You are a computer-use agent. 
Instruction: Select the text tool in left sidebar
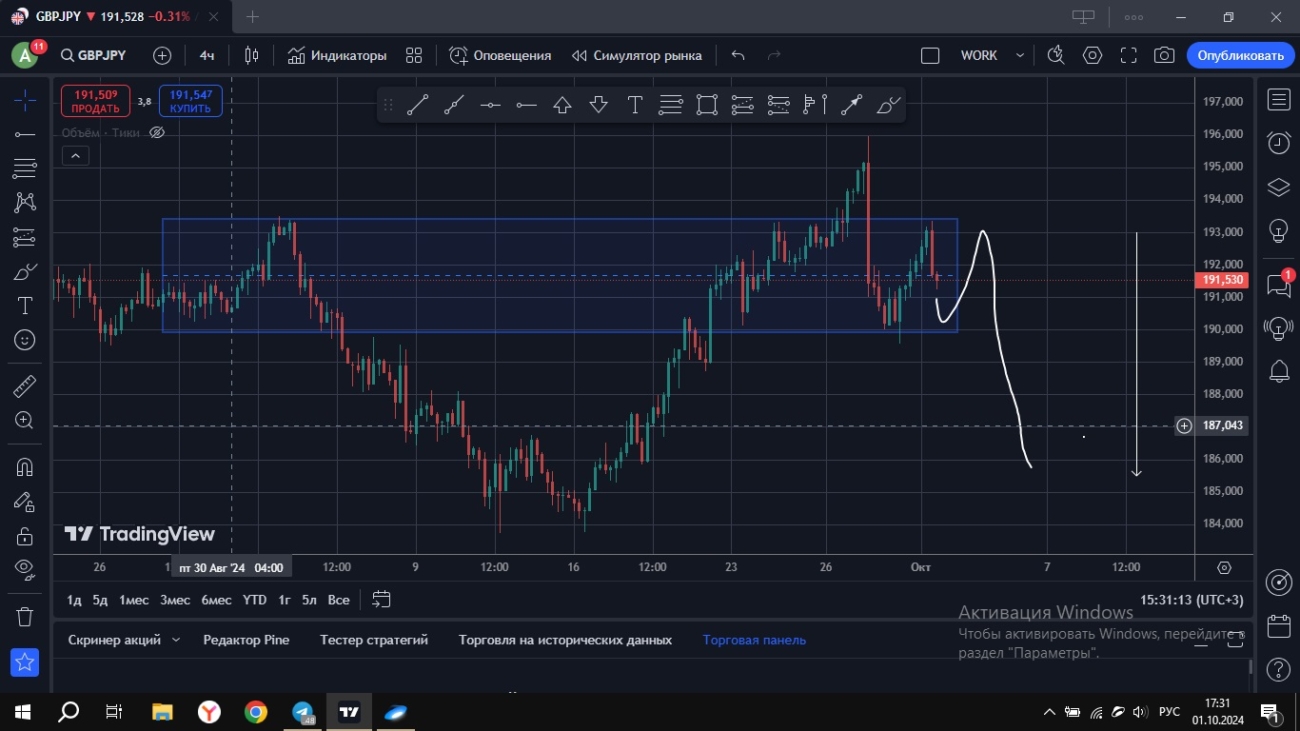pos(25,305)
